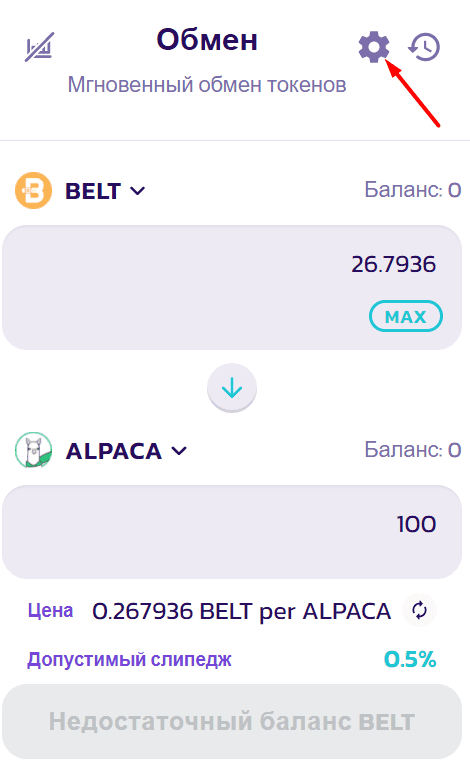
Task: Click the MAX amount button
Action: point(405,316)
